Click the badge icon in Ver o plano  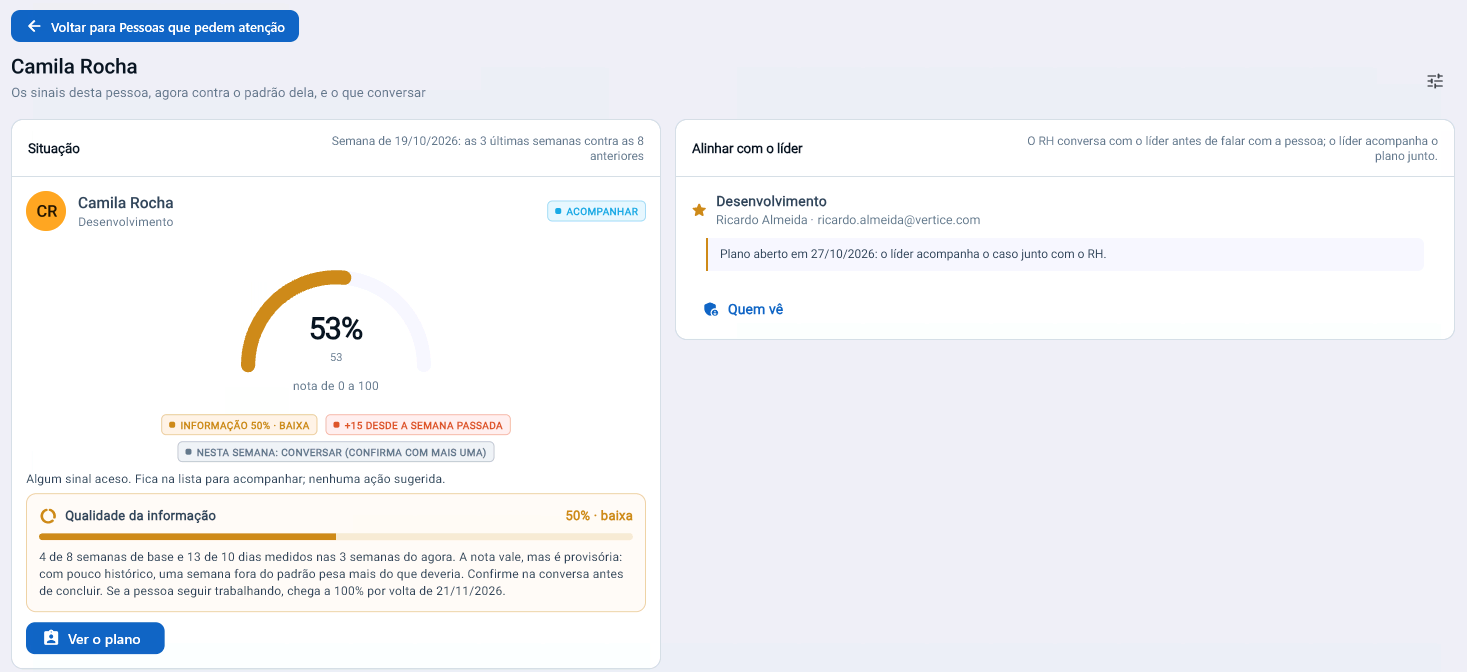click(51, 639)
